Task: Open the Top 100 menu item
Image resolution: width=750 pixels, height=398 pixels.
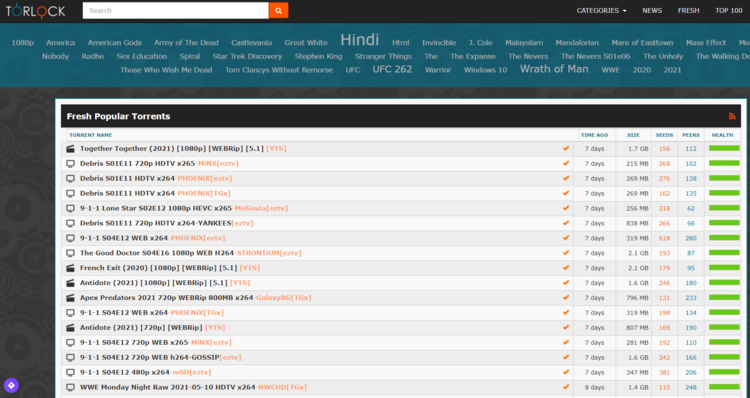Action: click(x=728, y=11)
